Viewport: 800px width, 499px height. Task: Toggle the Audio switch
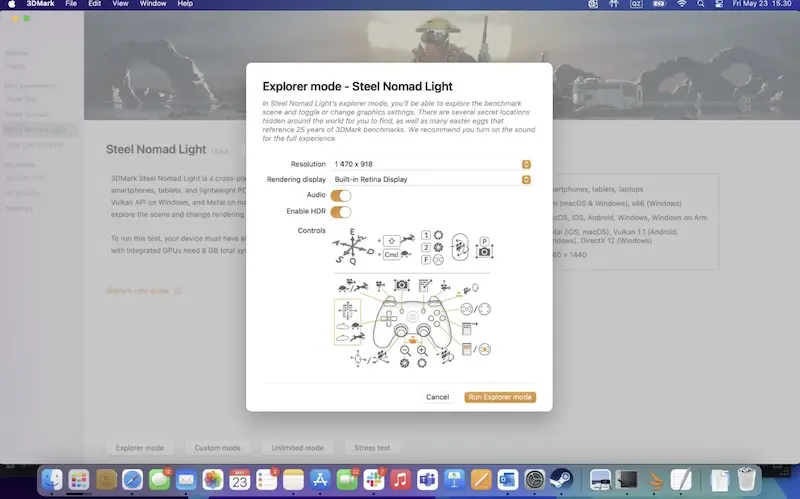coord(341,195)
